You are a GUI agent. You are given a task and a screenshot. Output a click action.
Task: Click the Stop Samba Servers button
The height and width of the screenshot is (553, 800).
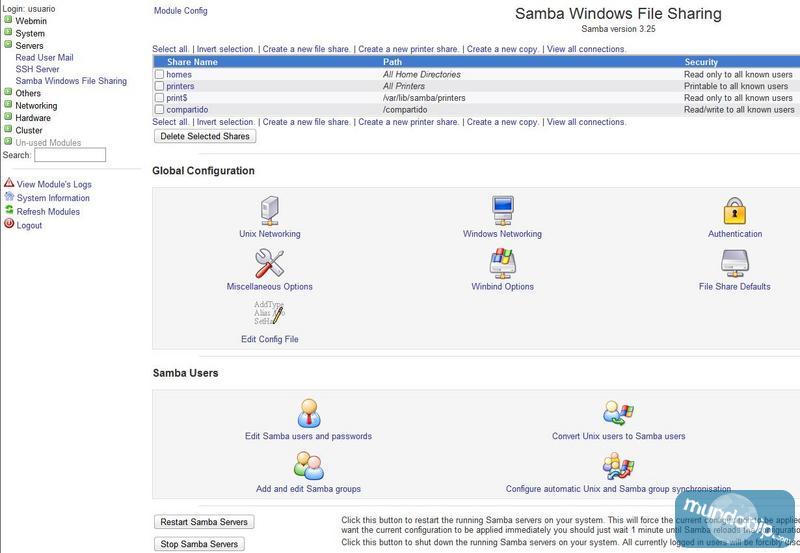(199, 544)
